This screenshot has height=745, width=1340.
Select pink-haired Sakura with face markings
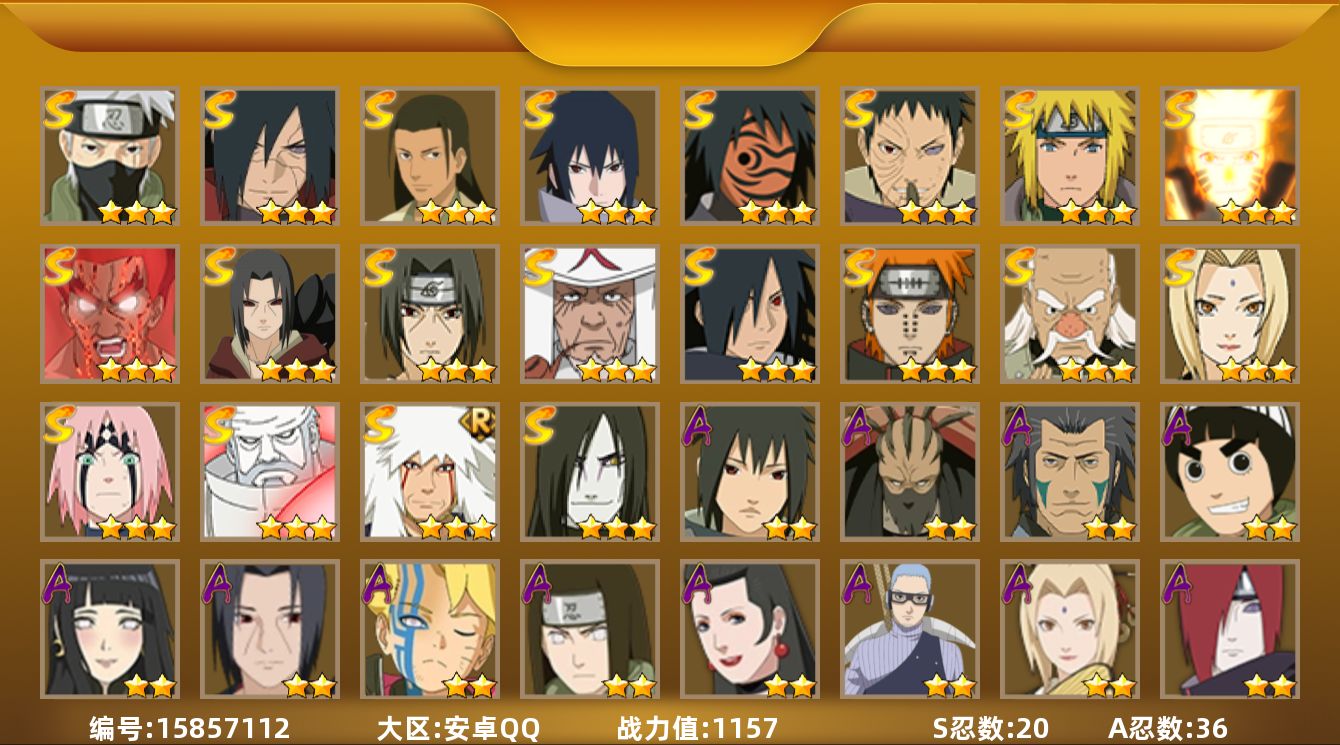point(110,472)
